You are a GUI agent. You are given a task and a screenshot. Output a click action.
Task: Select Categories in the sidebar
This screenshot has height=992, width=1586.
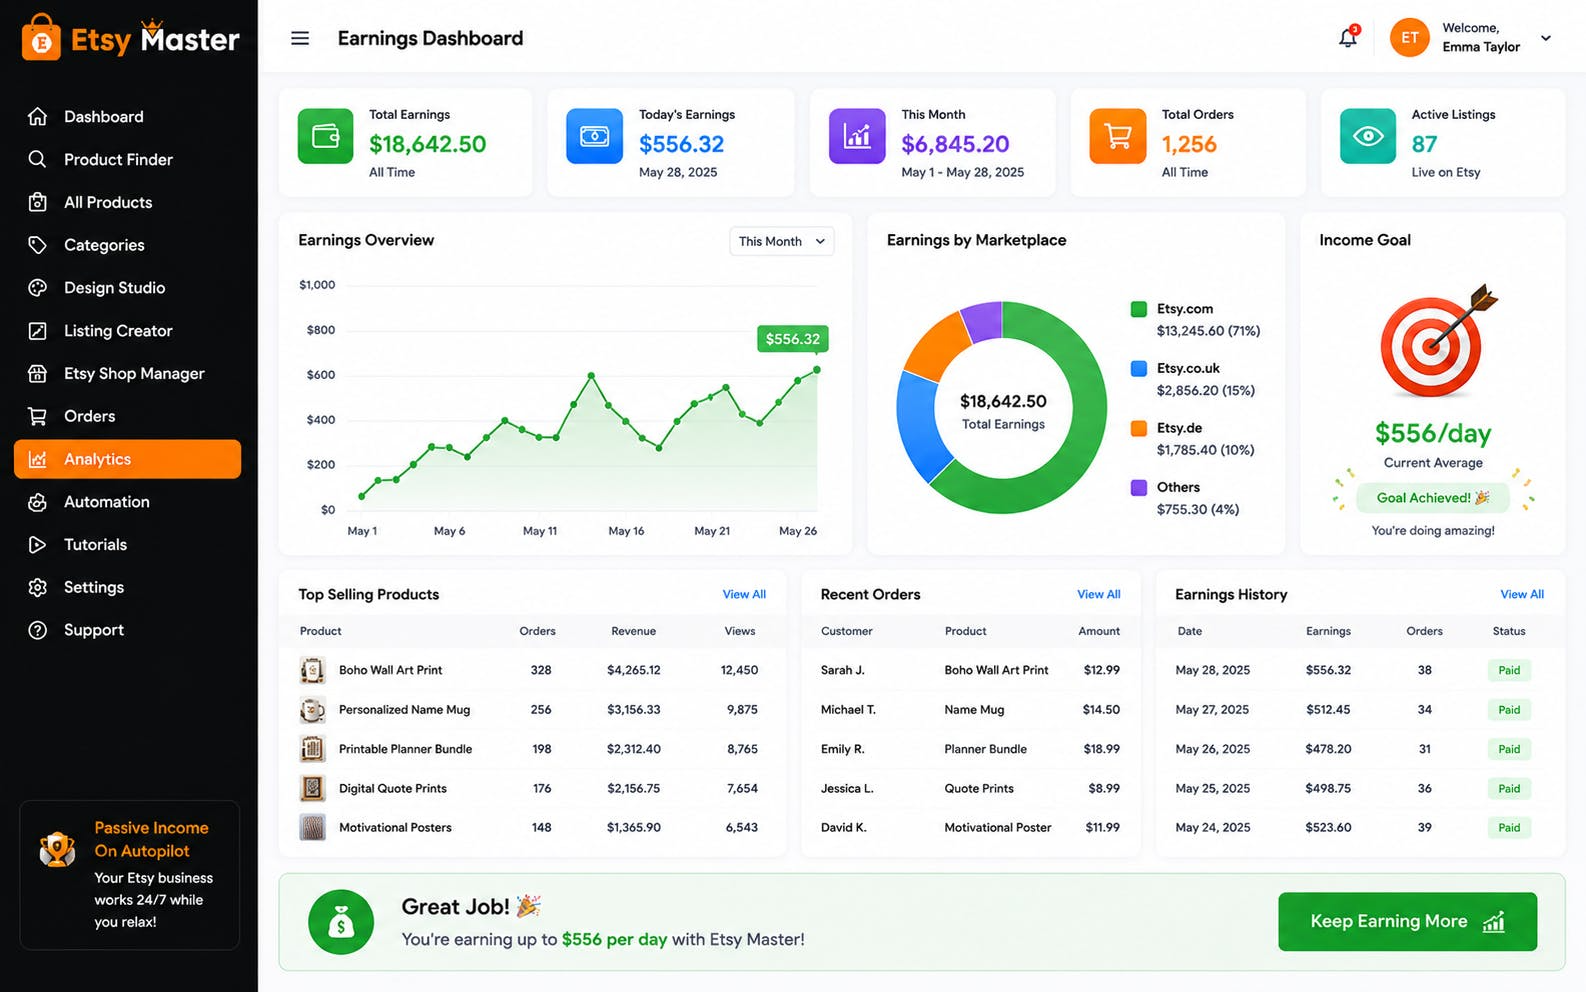[127, 245]
